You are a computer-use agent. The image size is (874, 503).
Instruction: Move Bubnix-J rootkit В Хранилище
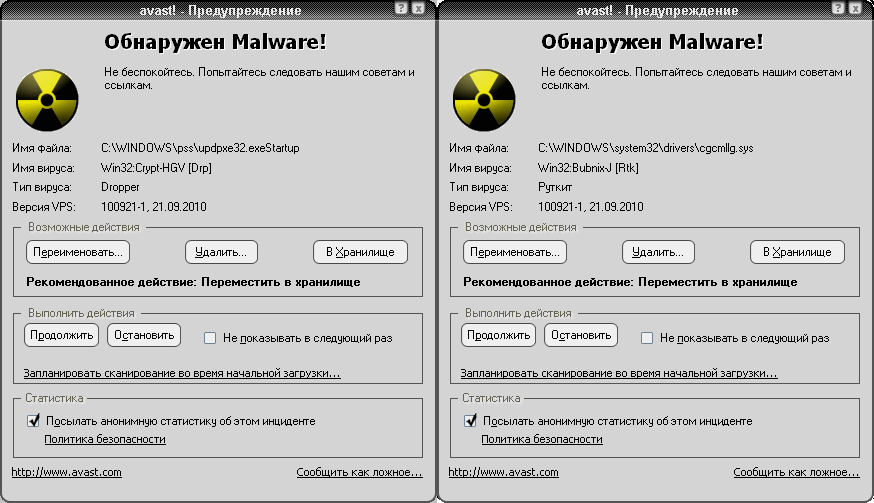797,252
